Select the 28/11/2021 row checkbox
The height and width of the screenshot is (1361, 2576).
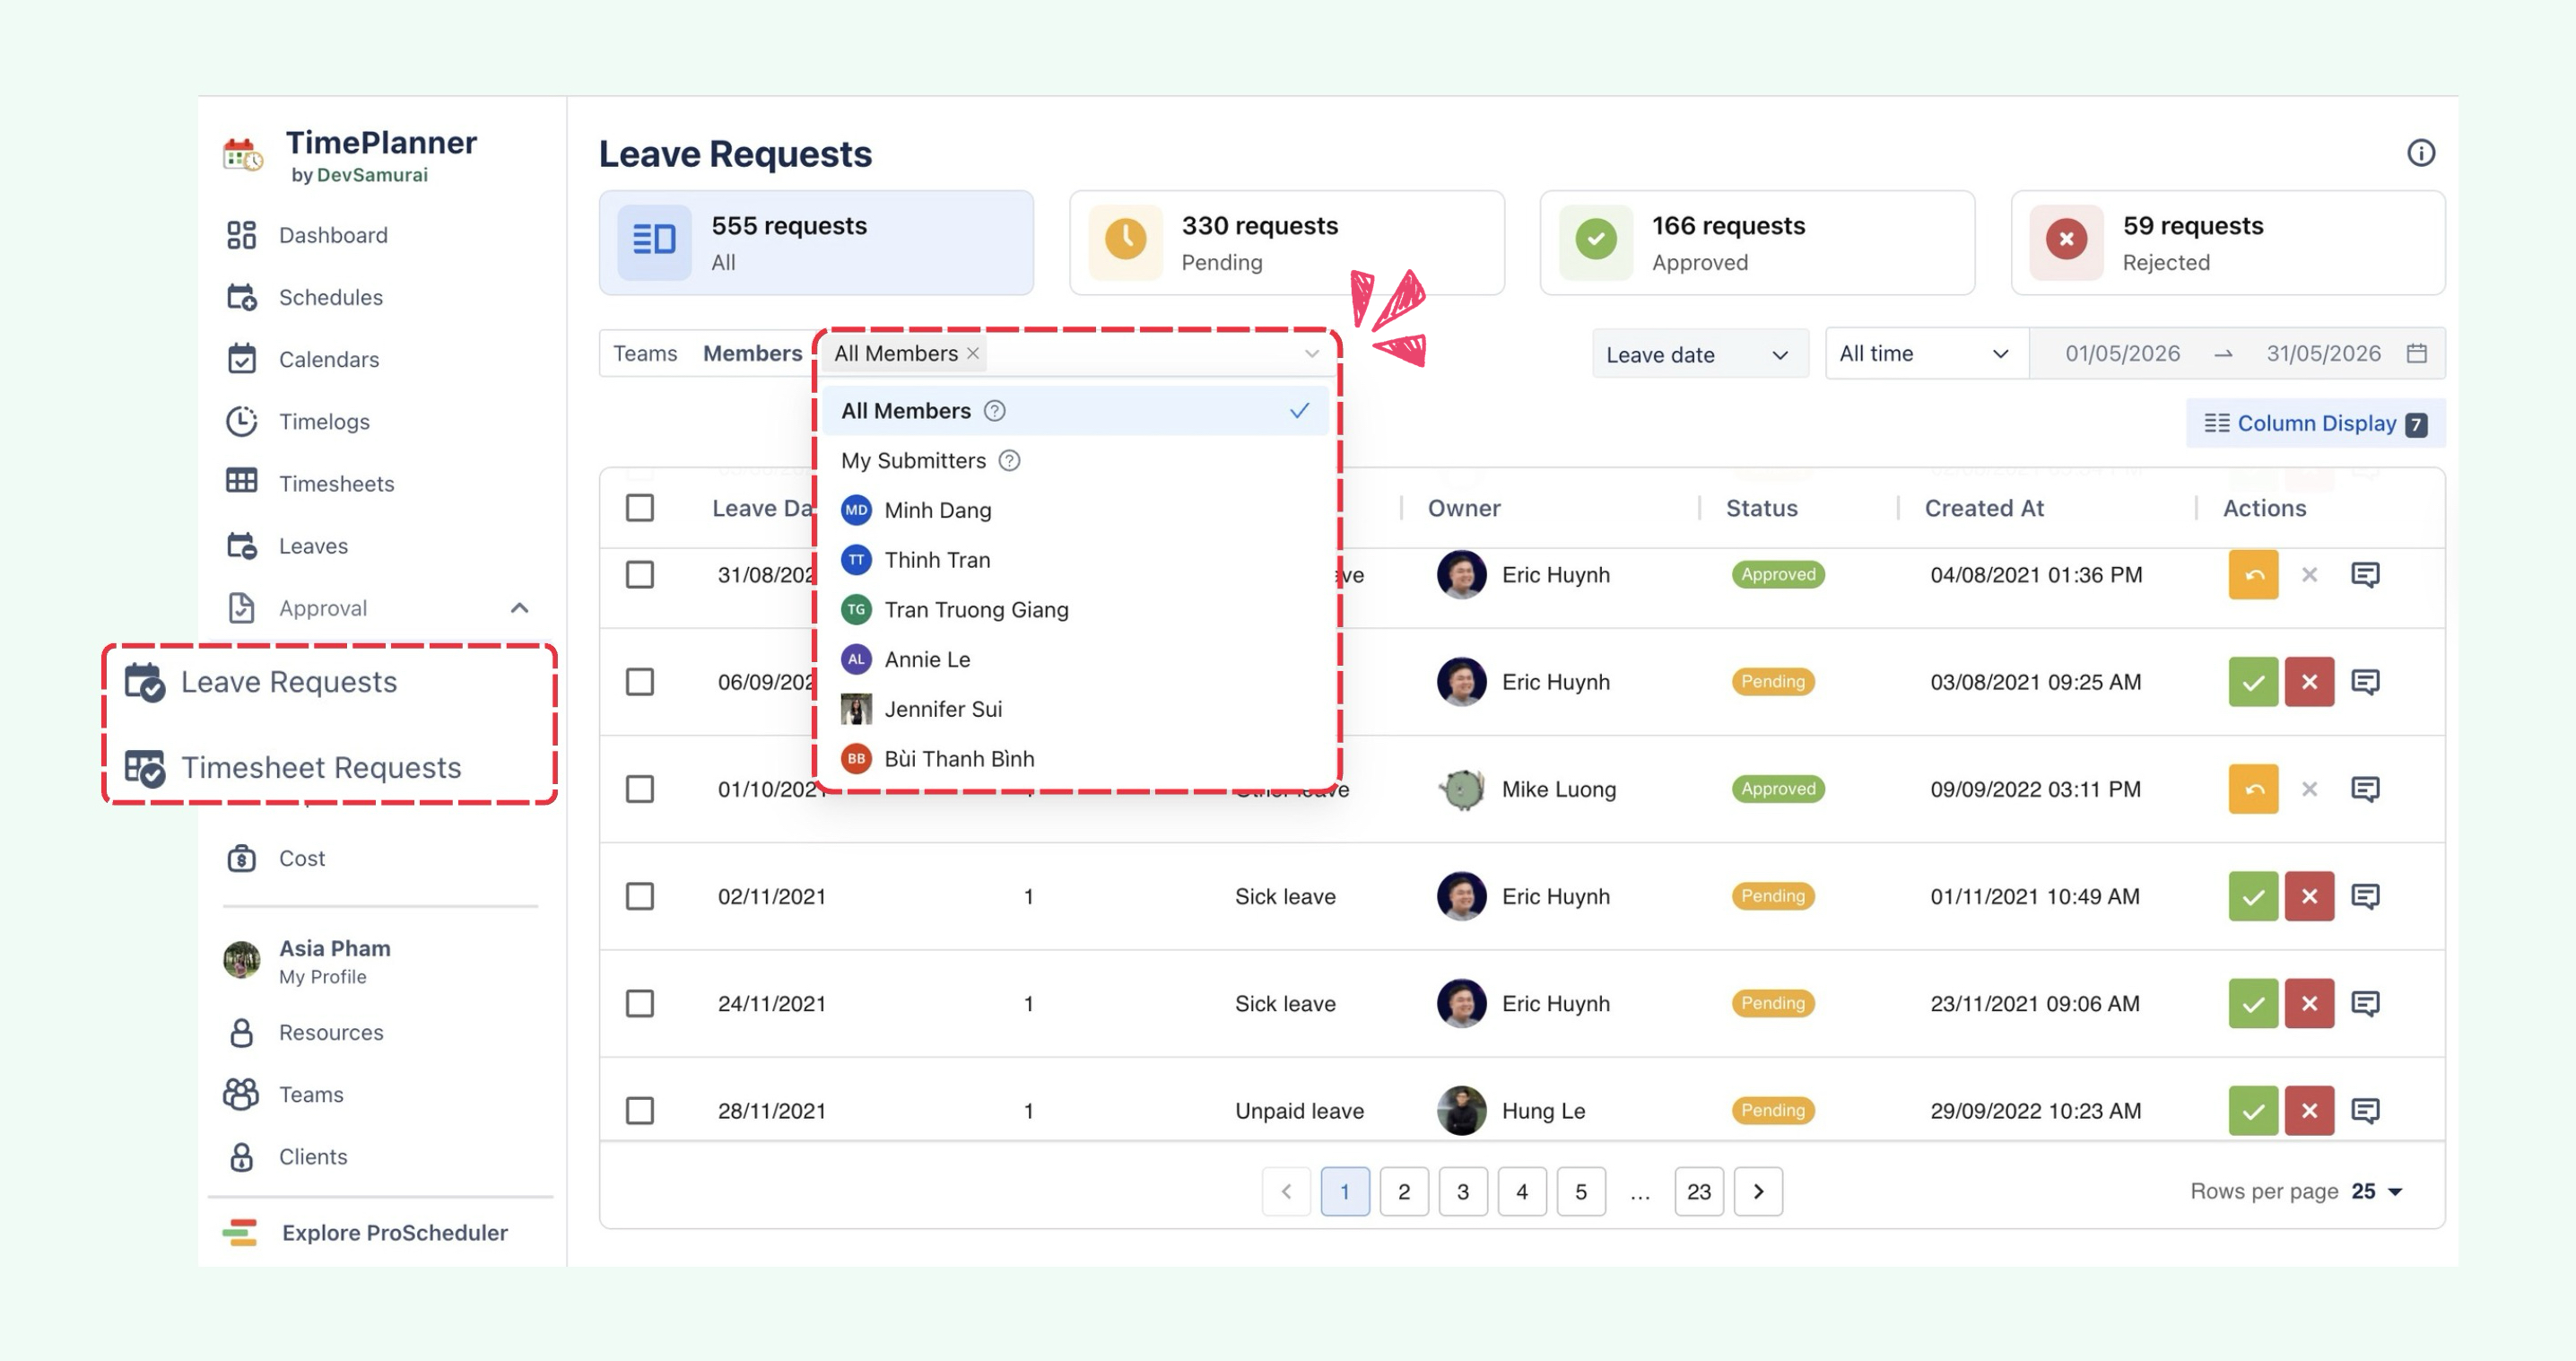(x=640, y=1110)
